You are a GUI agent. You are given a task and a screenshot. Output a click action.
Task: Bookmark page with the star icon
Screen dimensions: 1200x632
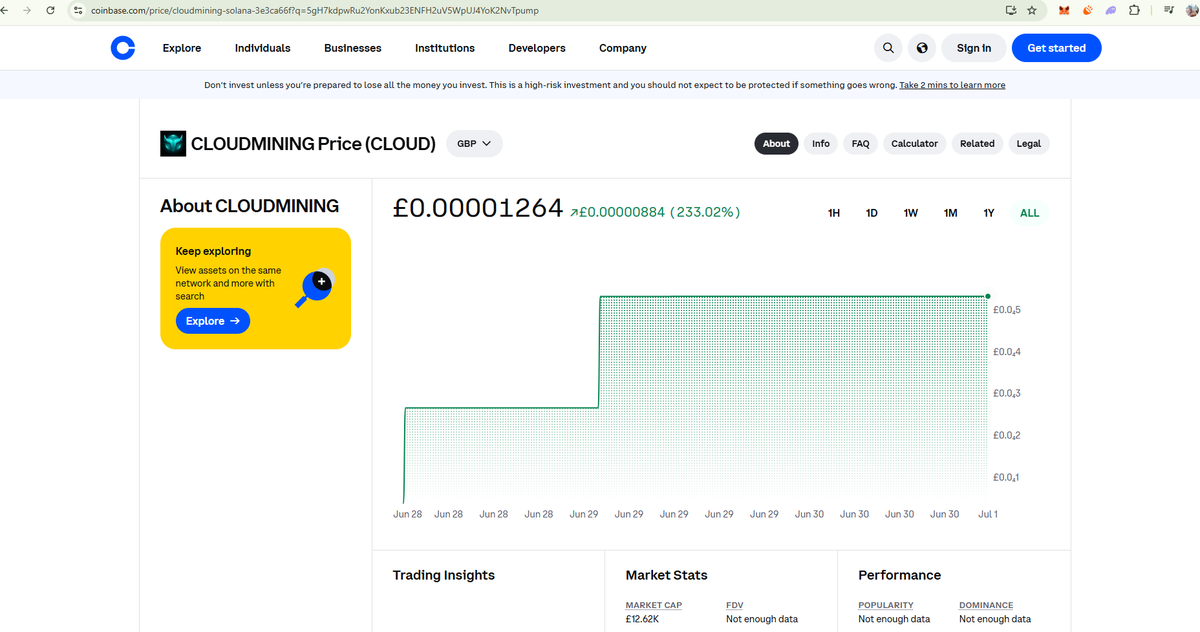click(1031, 10)
